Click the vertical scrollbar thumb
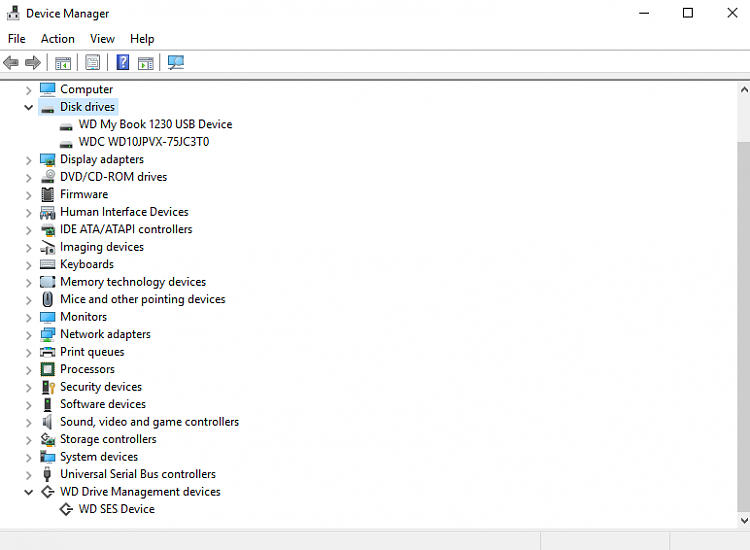750x550 pixels. click(x=744, y=326)
